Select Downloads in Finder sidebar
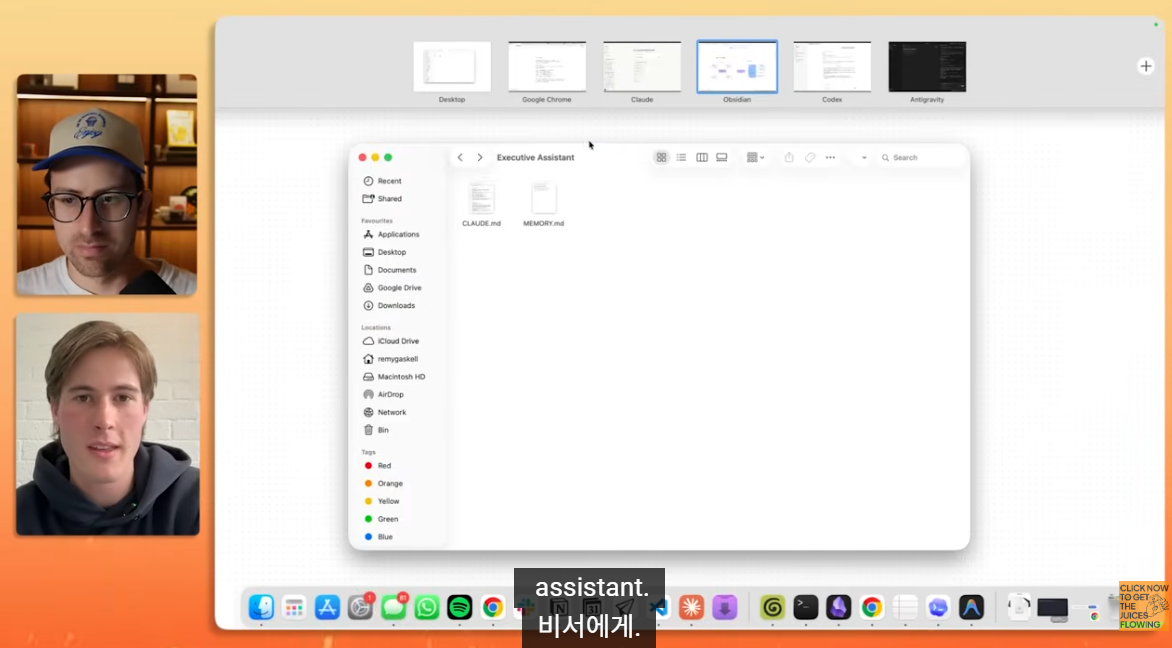 point(396,306)
